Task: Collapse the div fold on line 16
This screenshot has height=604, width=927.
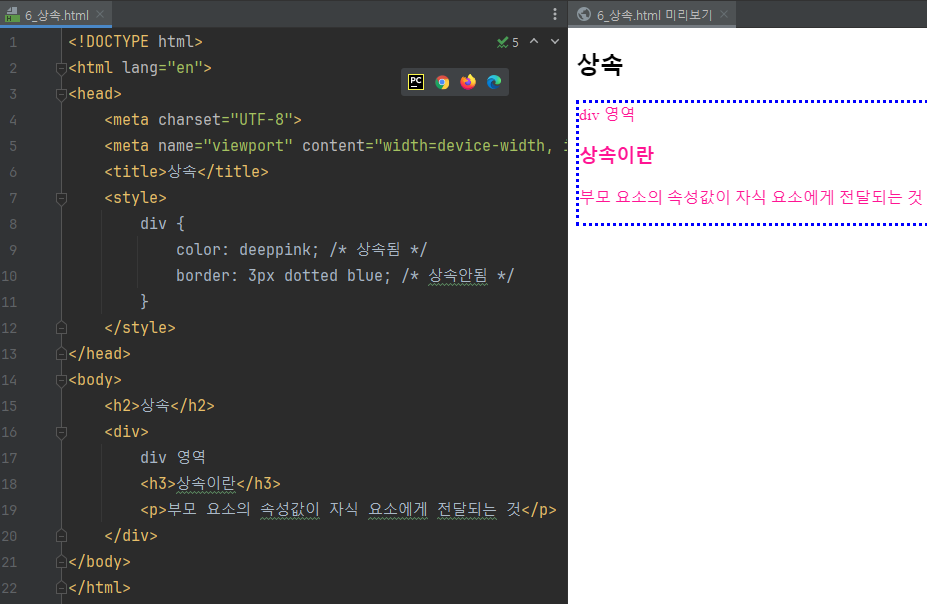Action: tap(61, 432)
